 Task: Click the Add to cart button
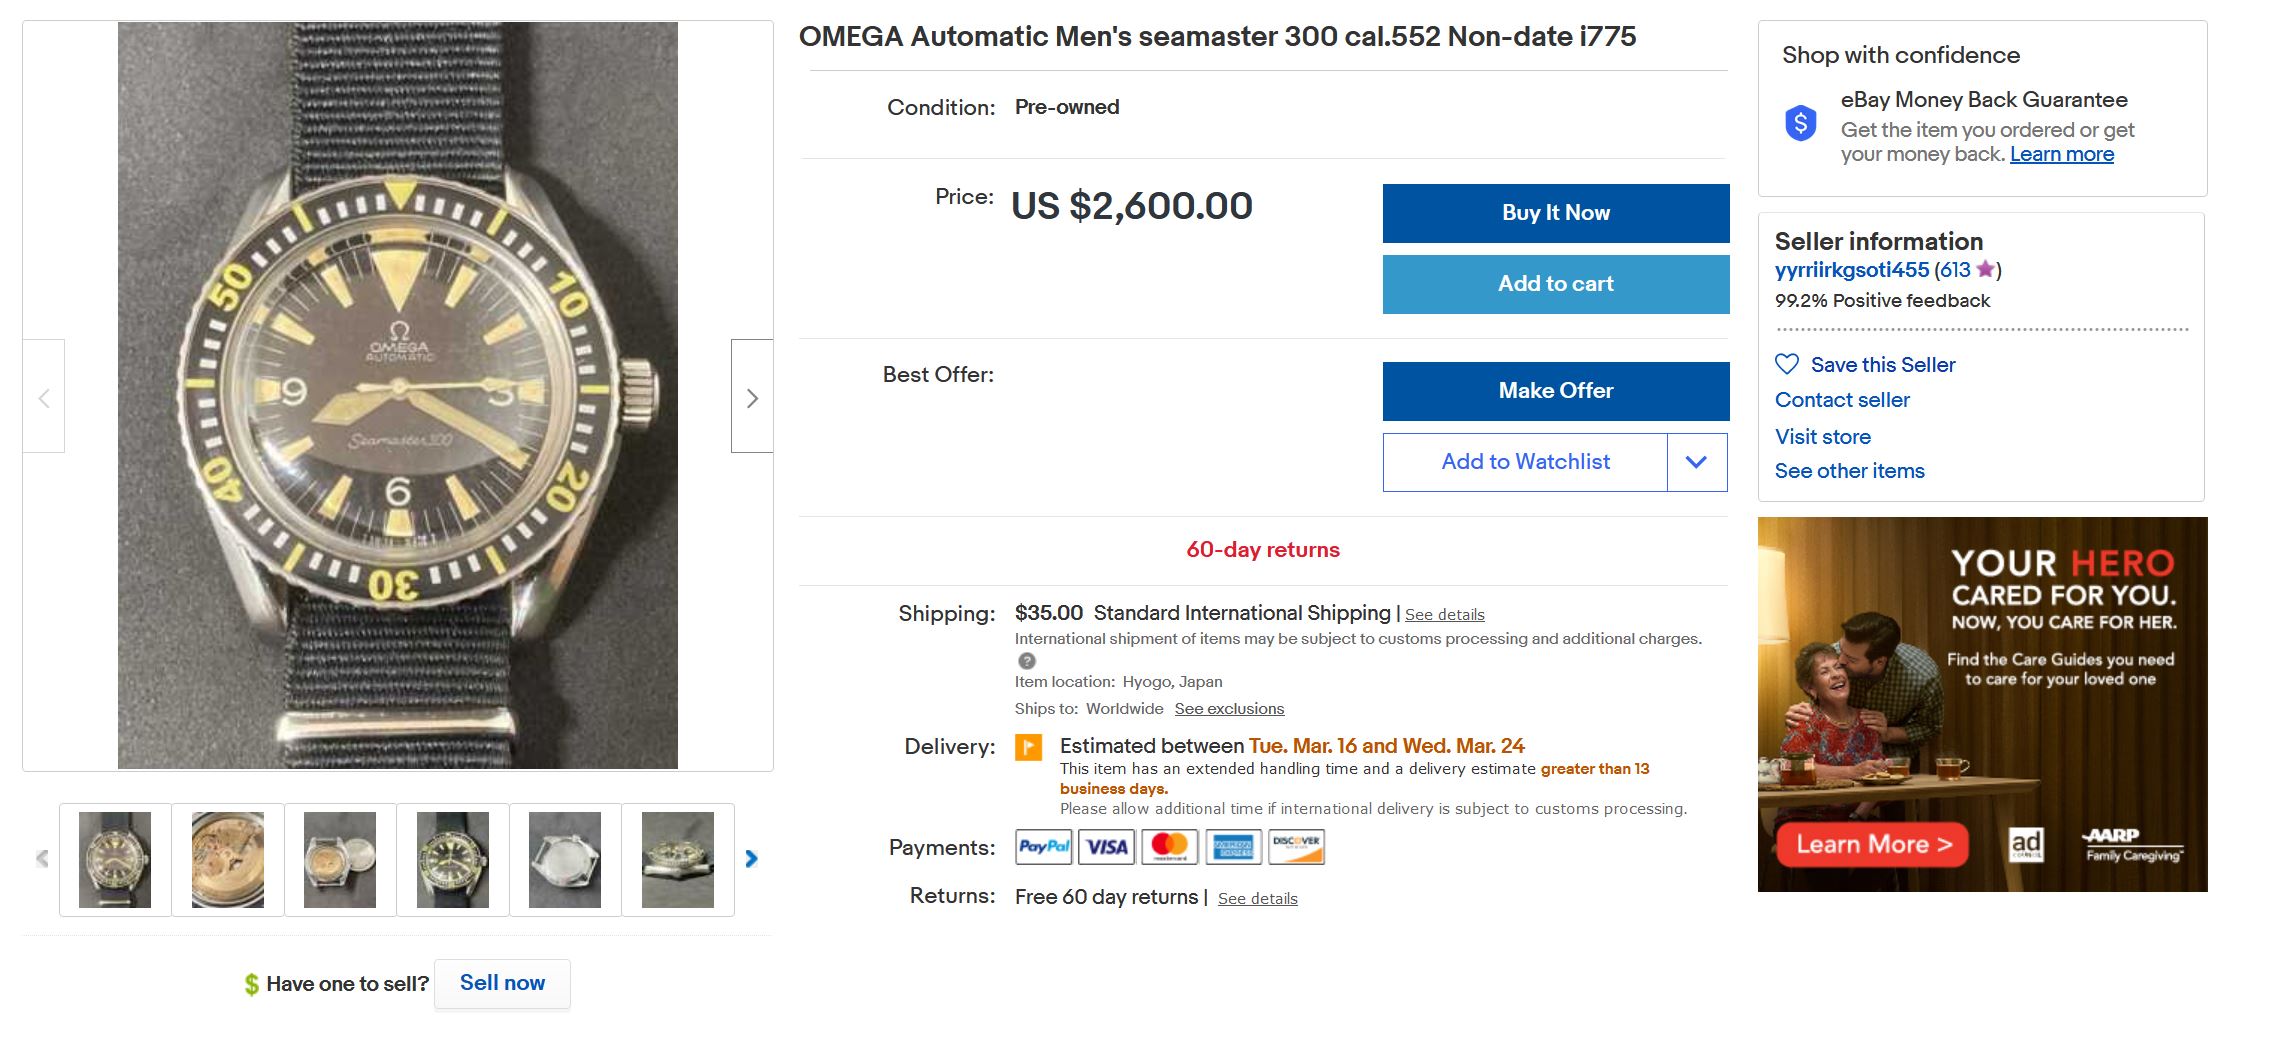click(x=1555, y=284)
